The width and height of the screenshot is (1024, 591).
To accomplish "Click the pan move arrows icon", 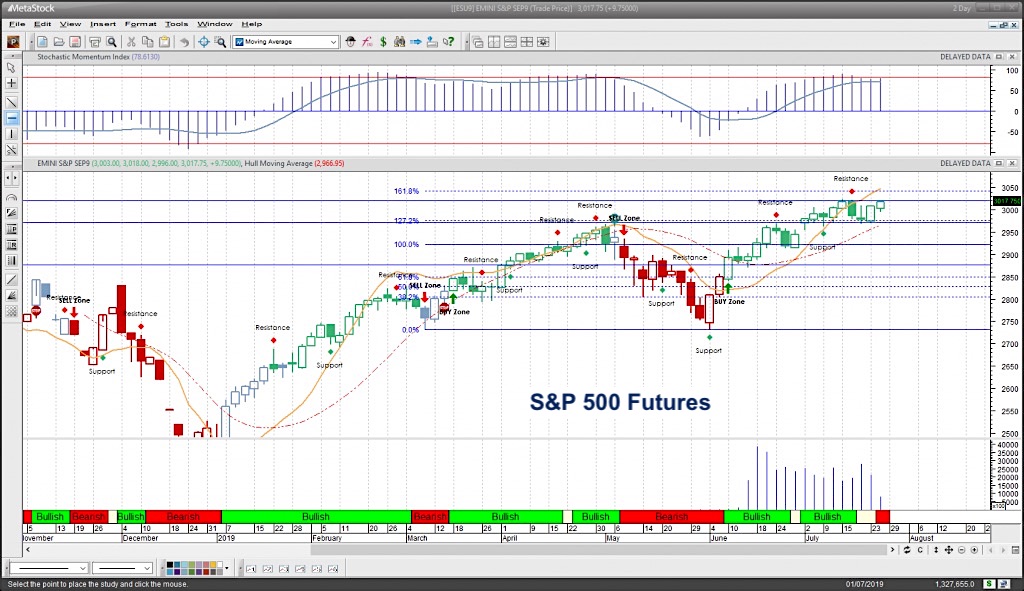I will pos(948,550).
